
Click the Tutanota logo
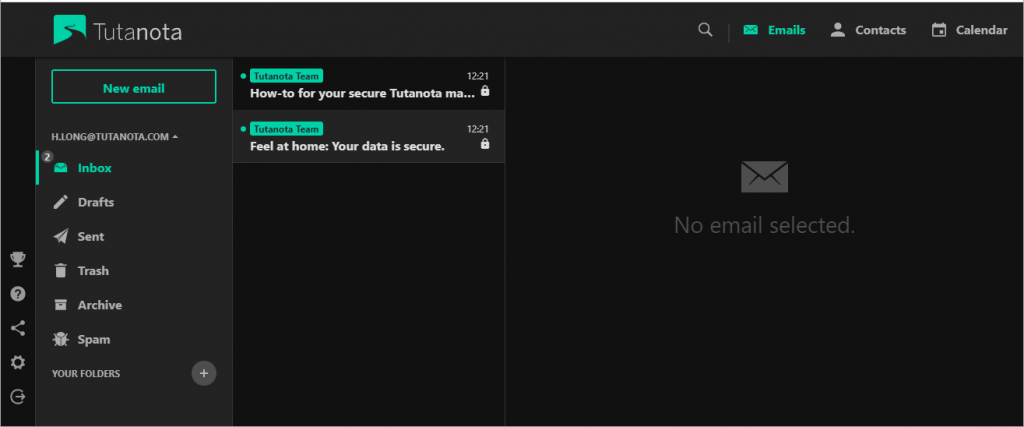[118, 30]
